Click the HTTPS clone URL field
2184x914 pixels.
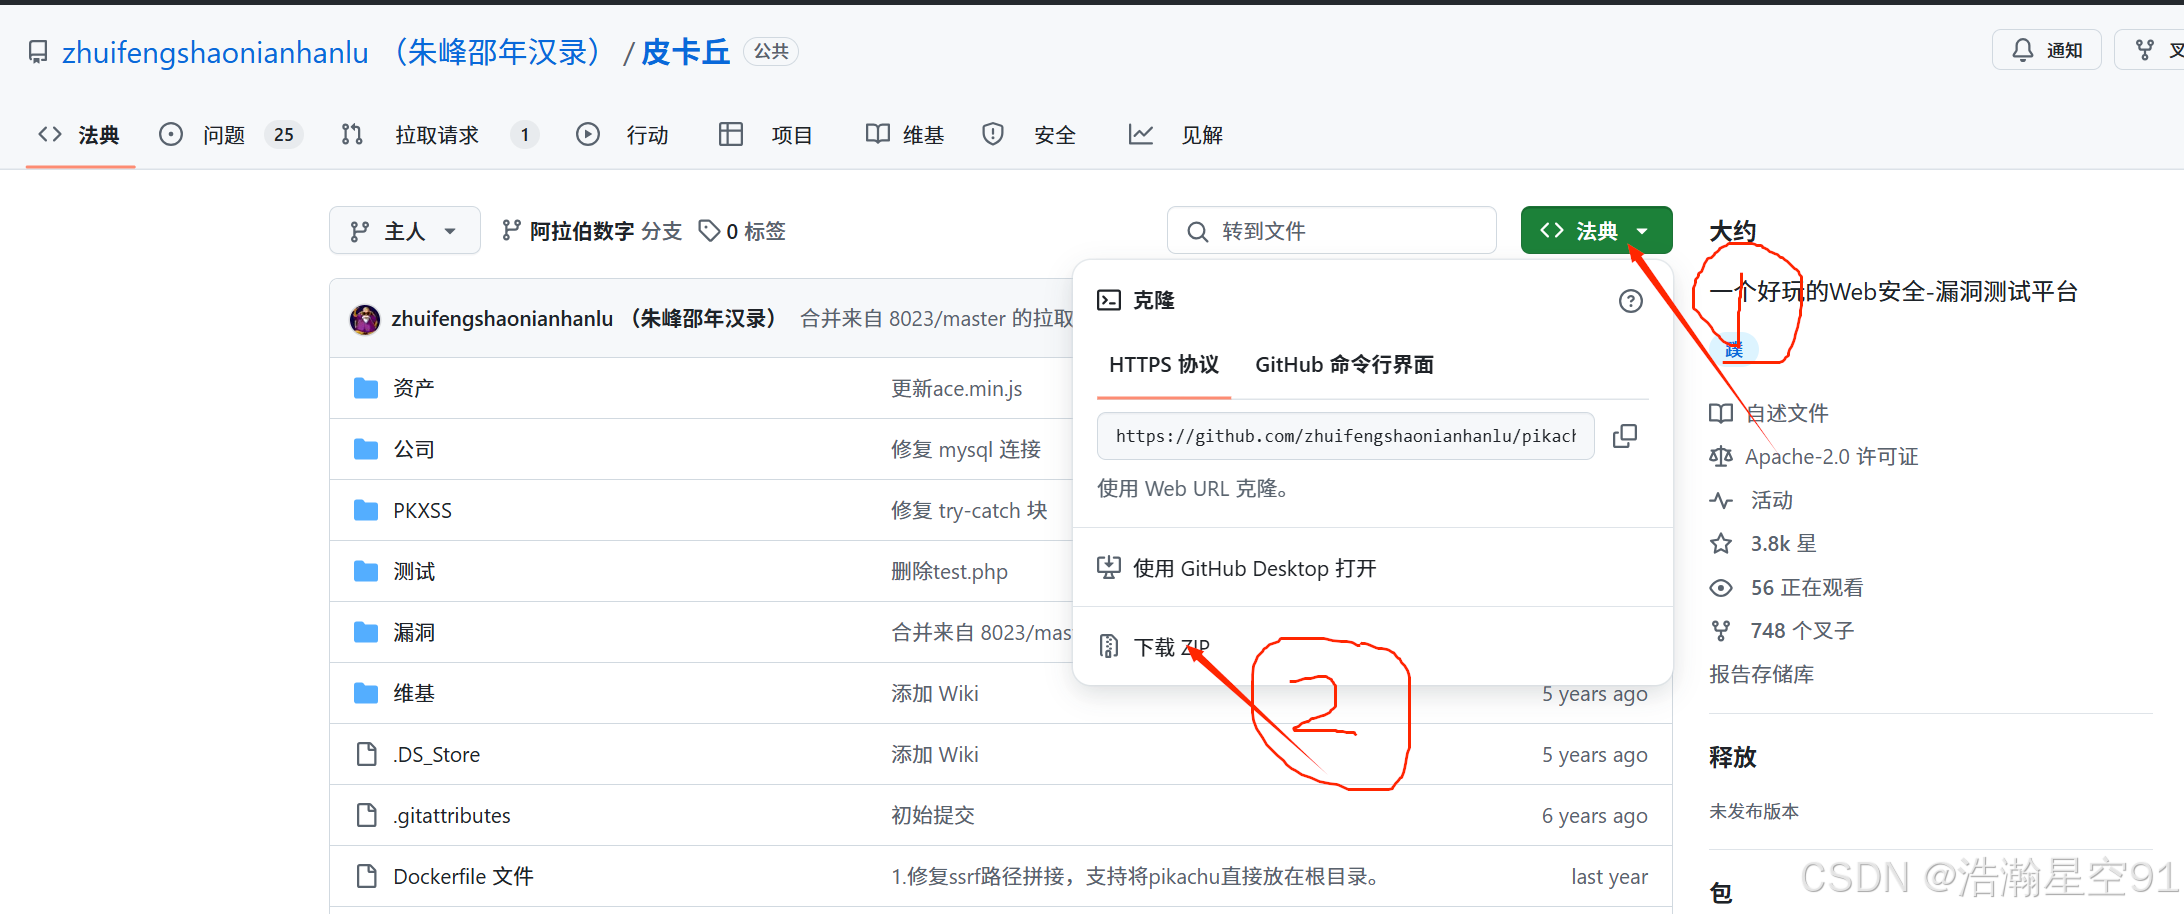[x=1346, y=436]
